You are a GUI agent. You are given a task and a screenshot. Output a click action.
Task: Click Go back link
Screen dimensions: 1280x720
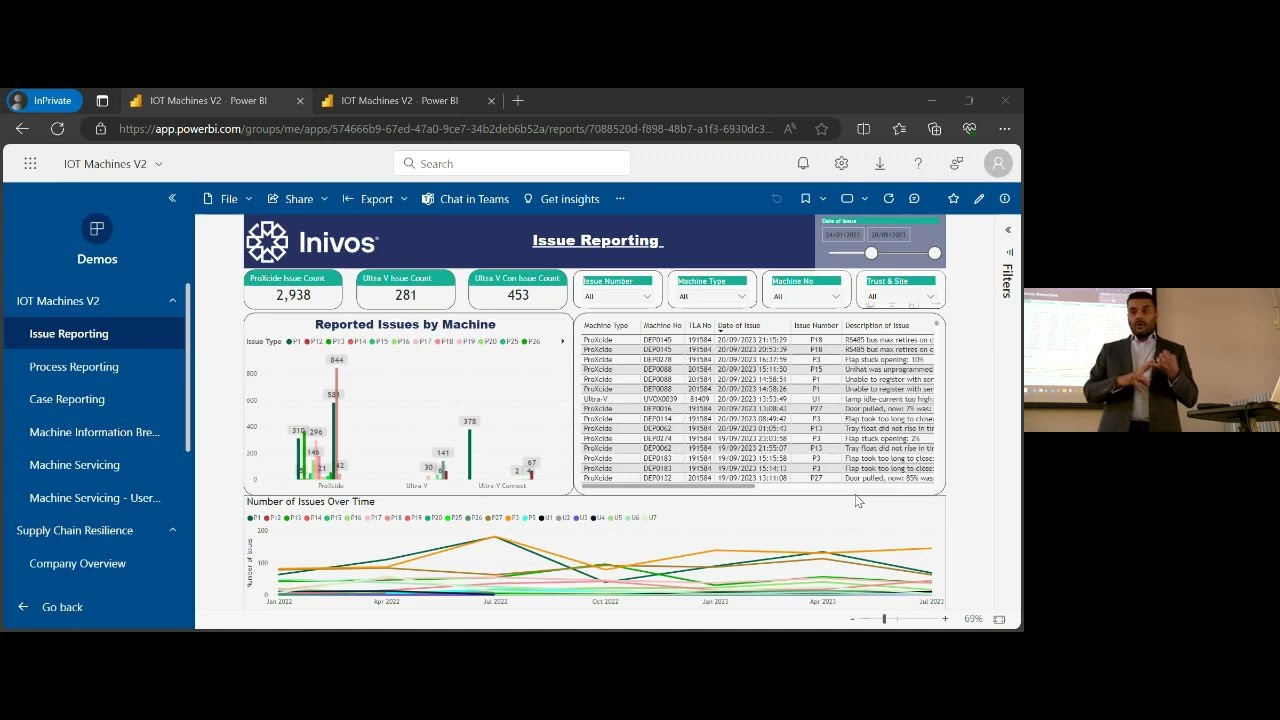pos(50,607)
